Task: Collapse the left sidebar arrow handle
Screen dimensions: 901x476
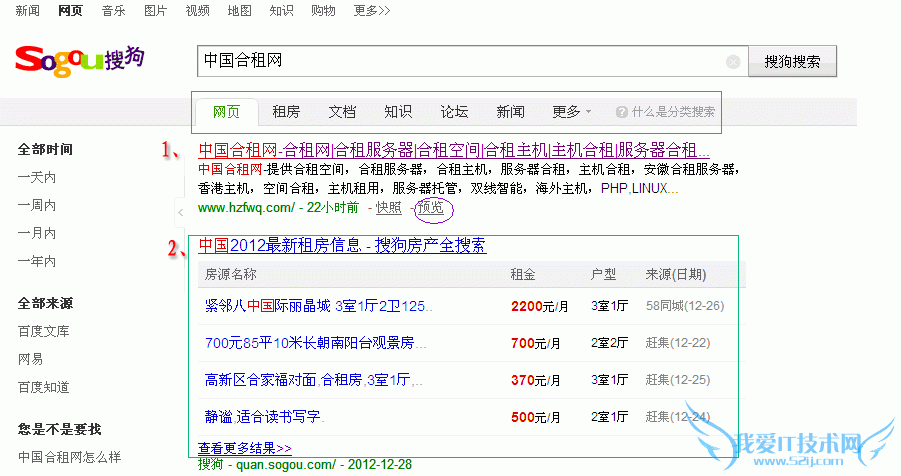Action: [180, 212]
